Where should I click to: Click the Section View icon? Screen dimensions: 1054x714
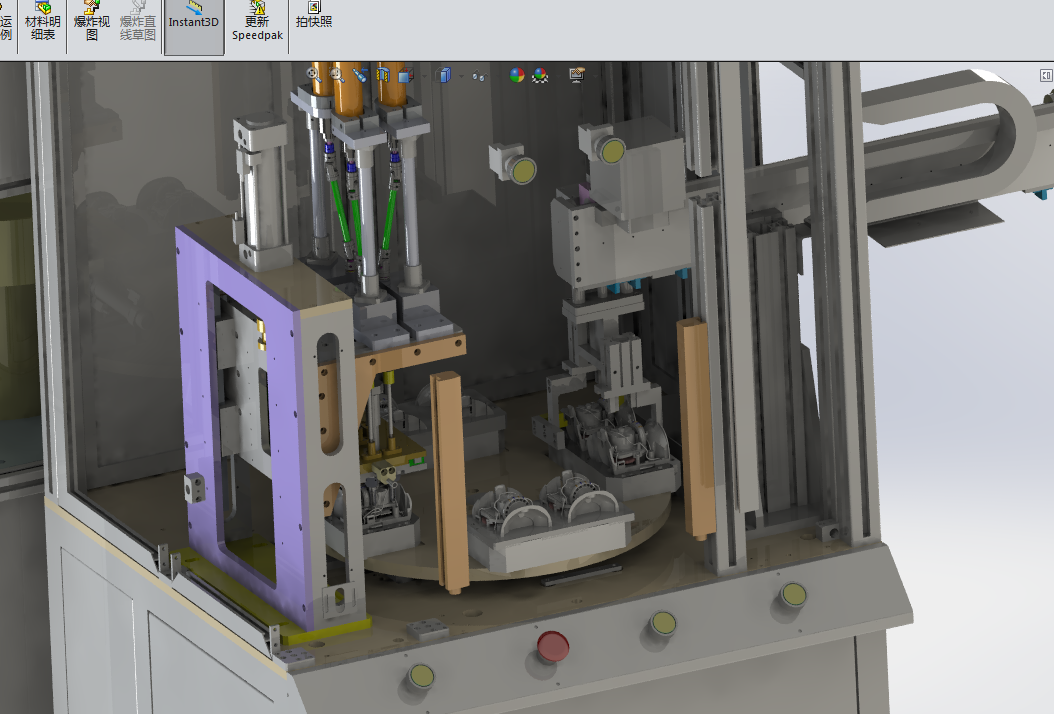(x=382, y=75)
